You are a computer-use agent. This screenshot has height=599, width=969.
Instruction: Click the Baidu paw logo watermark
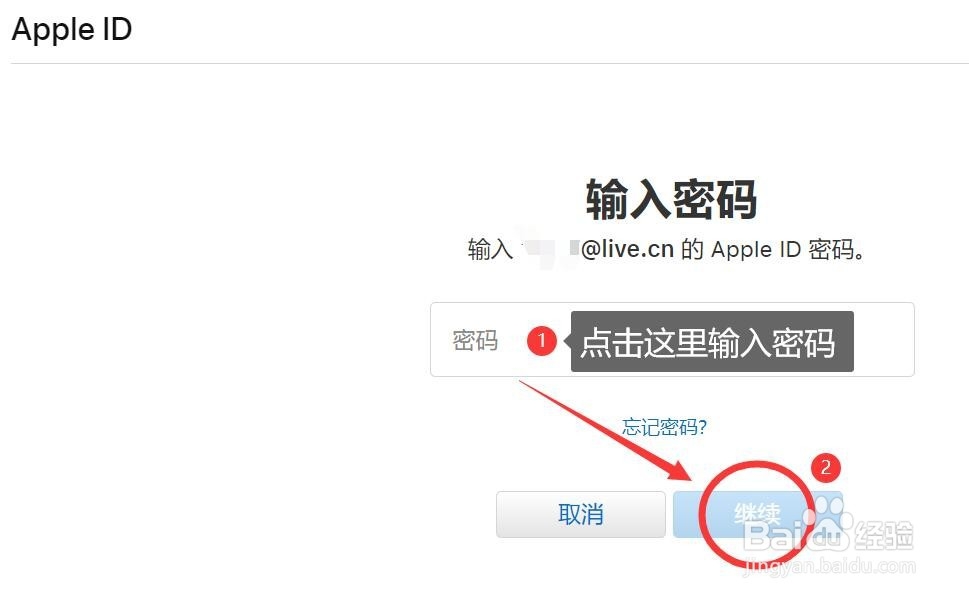[828, 521]
